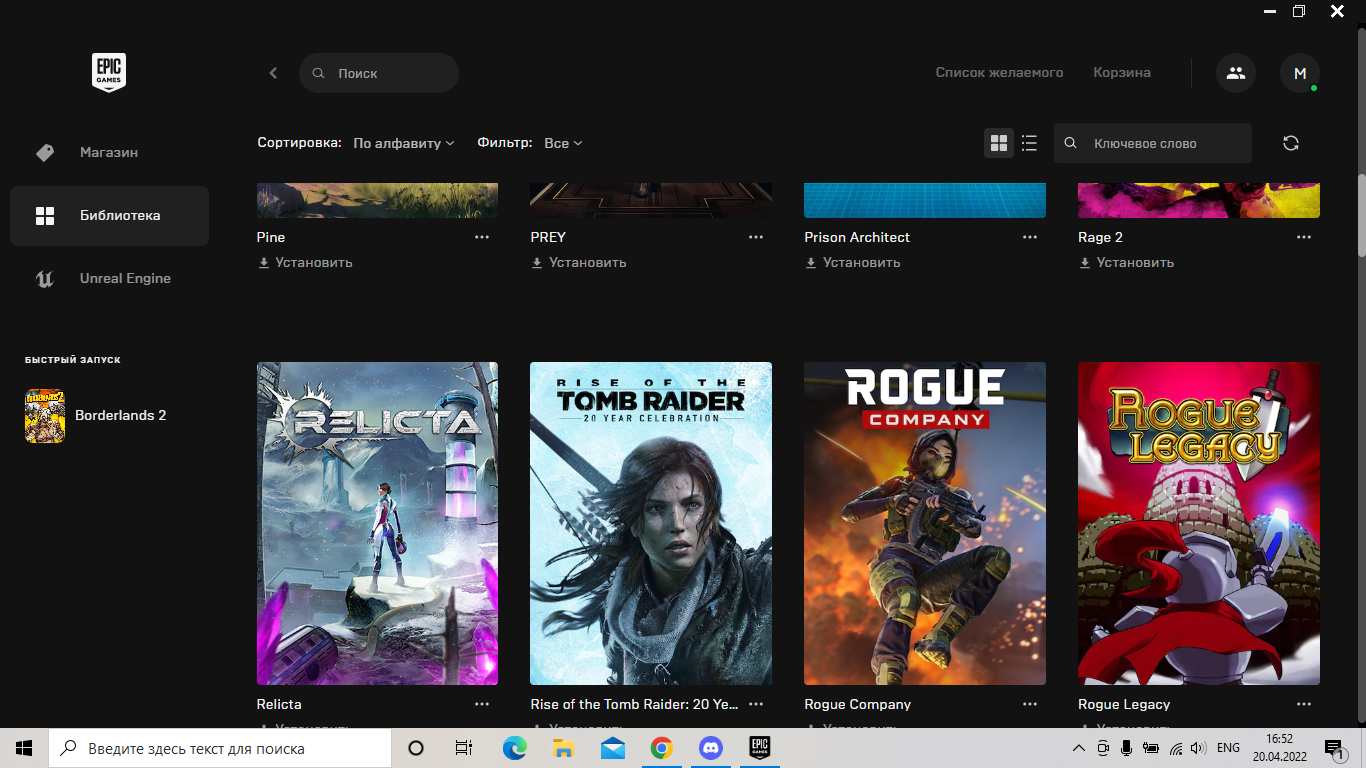Screen dimensions: 1366x768
Task: Open the Filter dropdown Все
Action: click(563, 143)
